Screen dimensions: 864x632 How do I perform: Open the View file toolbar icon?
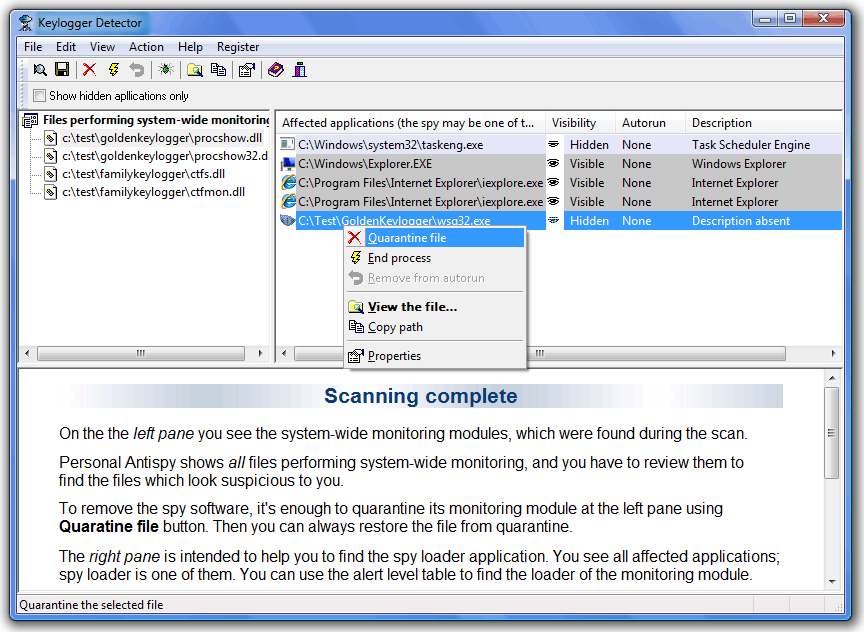click(x=195, y=70)
